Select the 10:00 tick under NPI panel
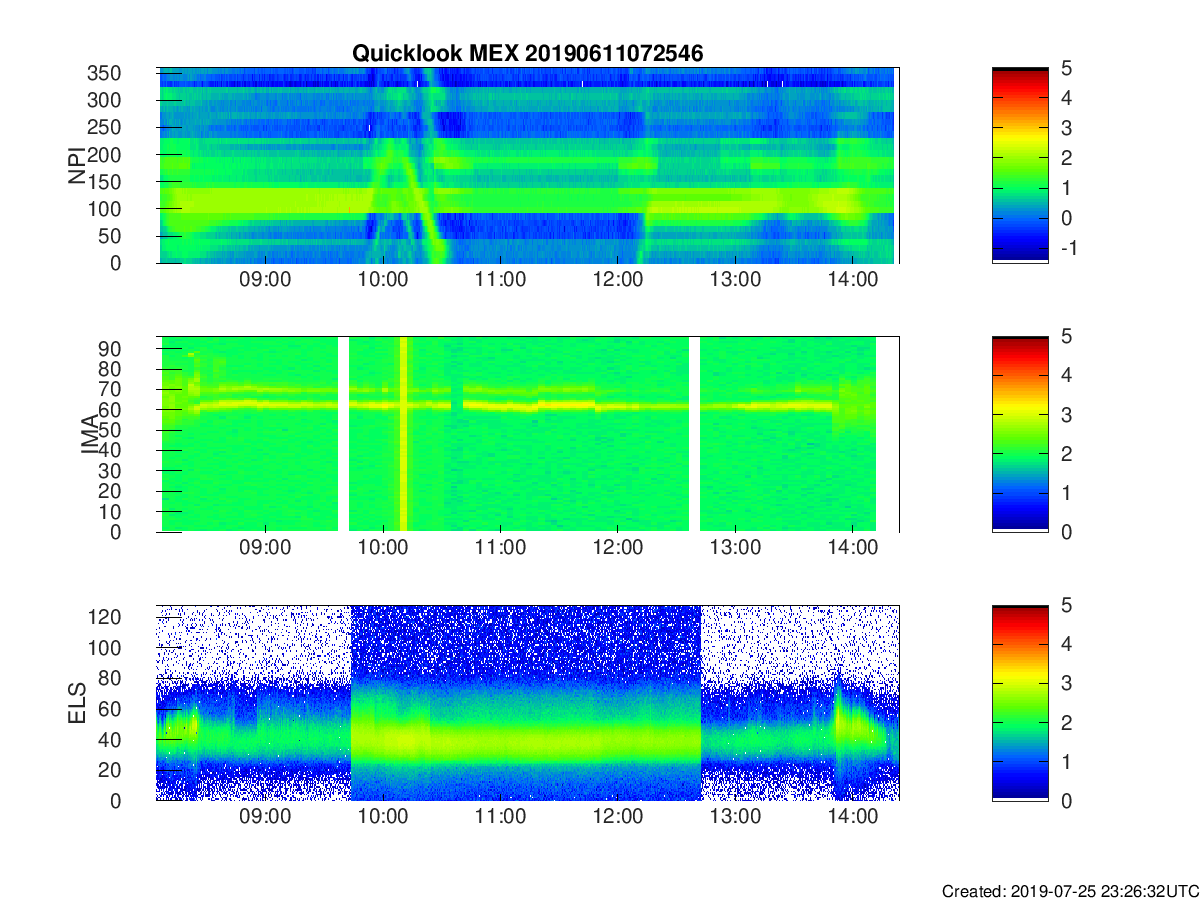 point(382,281)
